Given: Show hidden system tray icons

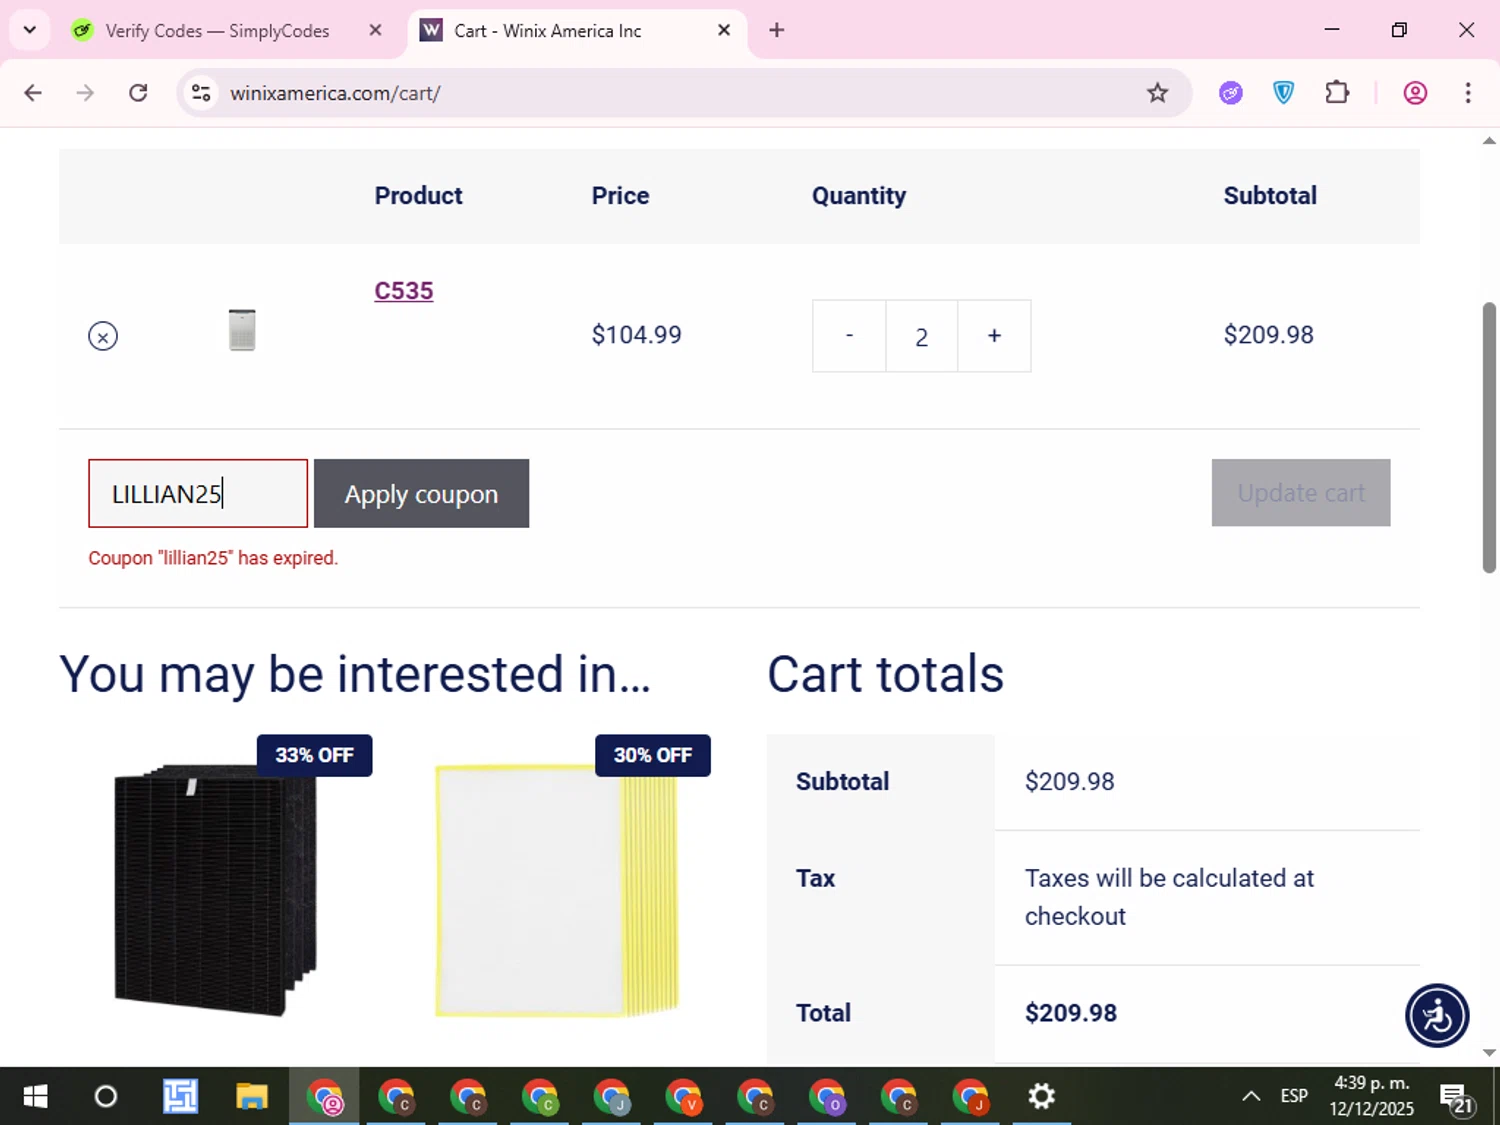Looking at the screenshot, I should [1251, 1097].
